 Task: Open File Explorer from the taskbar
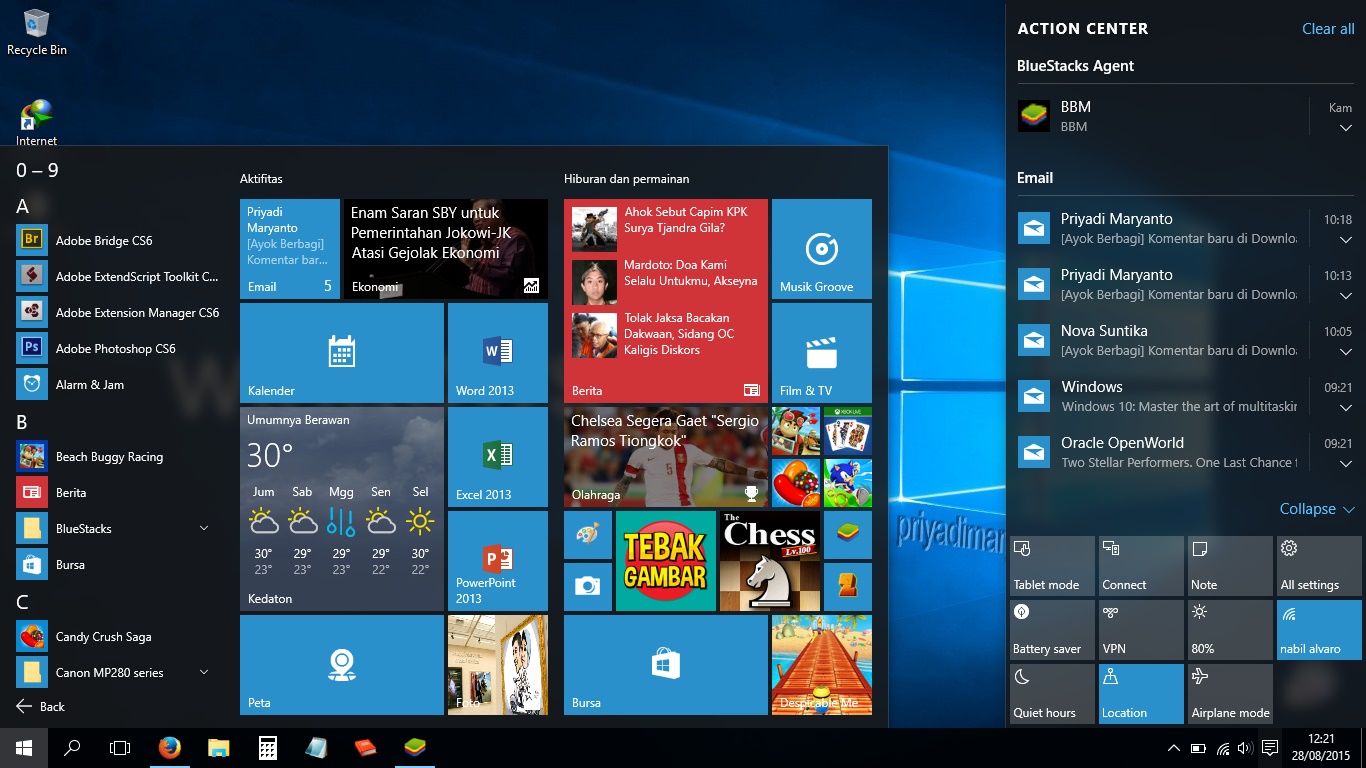tap(218, 747)
